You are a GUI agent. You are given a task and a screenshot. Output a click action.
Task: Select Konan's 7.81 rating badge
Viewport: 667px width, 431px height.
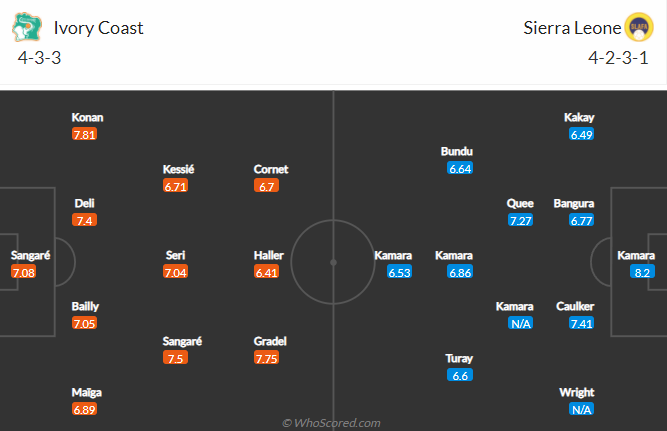click(84, 134)
